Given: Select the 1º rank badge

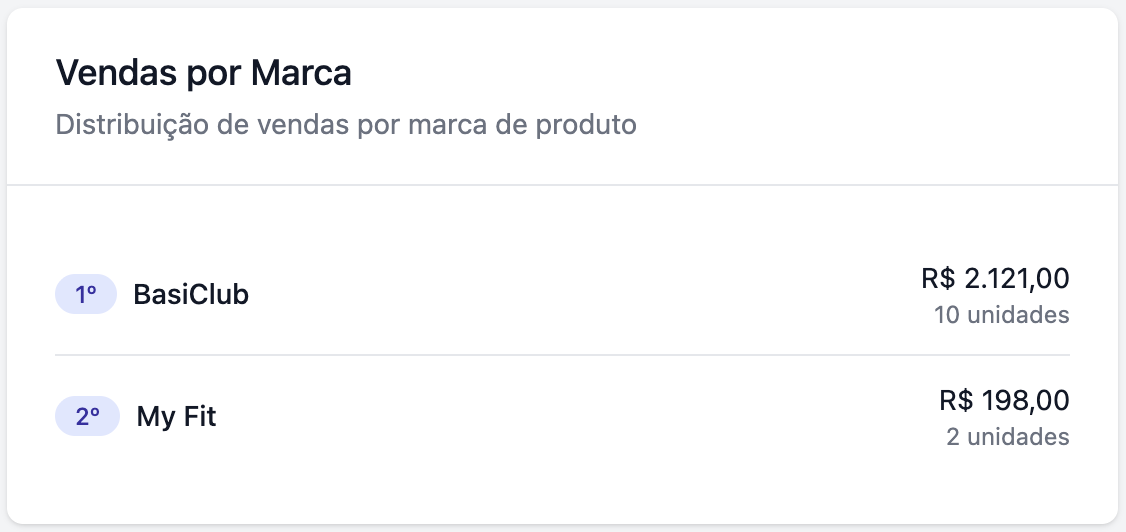Looking at the screenshot, I should pyautogui.click(x=86, y=295).
